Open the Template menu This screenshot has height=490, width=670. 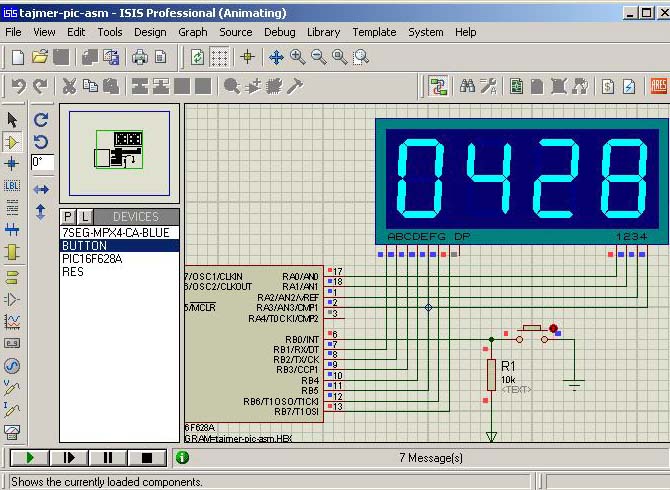[374, 32]
